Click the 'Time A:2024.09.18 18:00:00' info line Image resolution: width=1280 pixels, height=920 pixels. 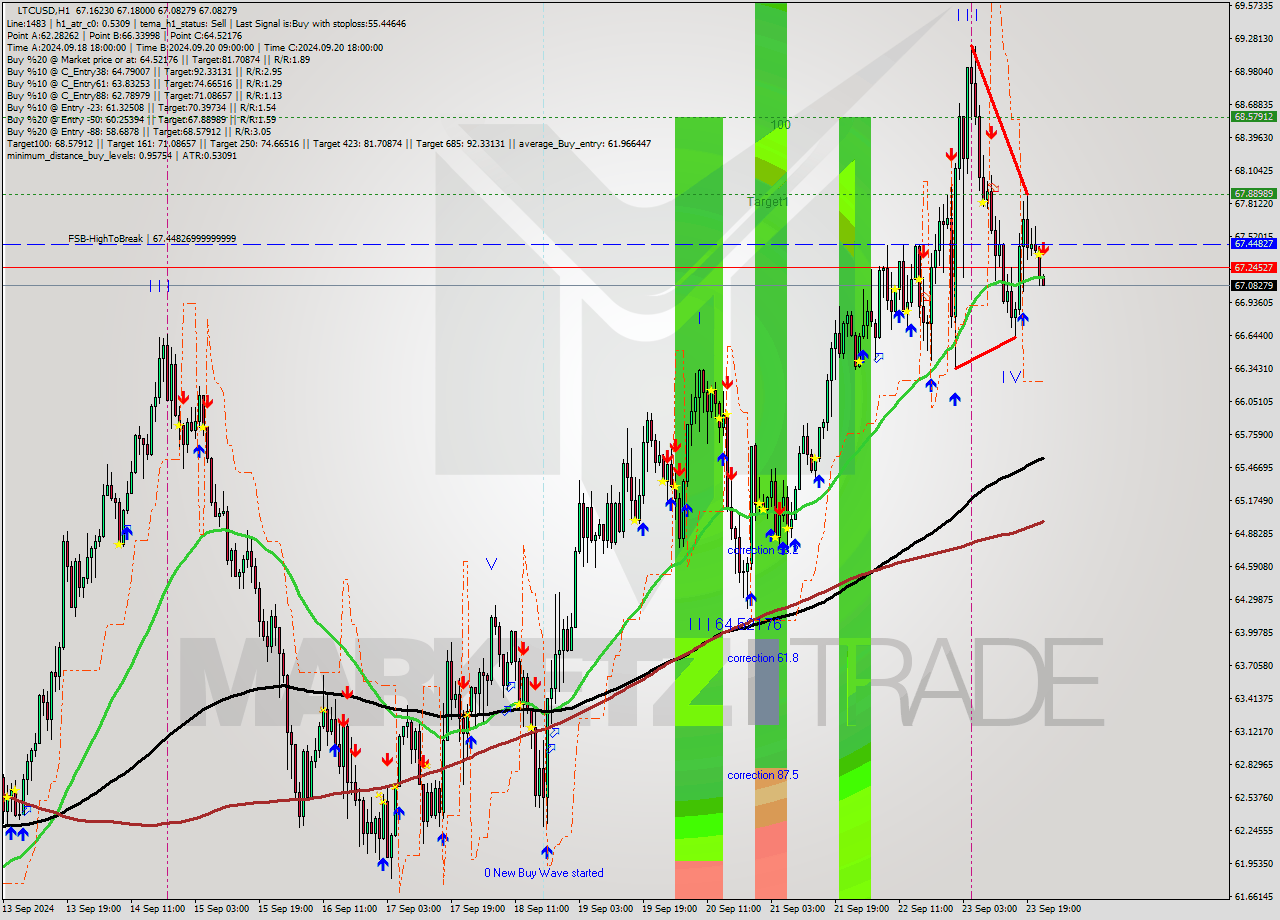click(195, 47)
